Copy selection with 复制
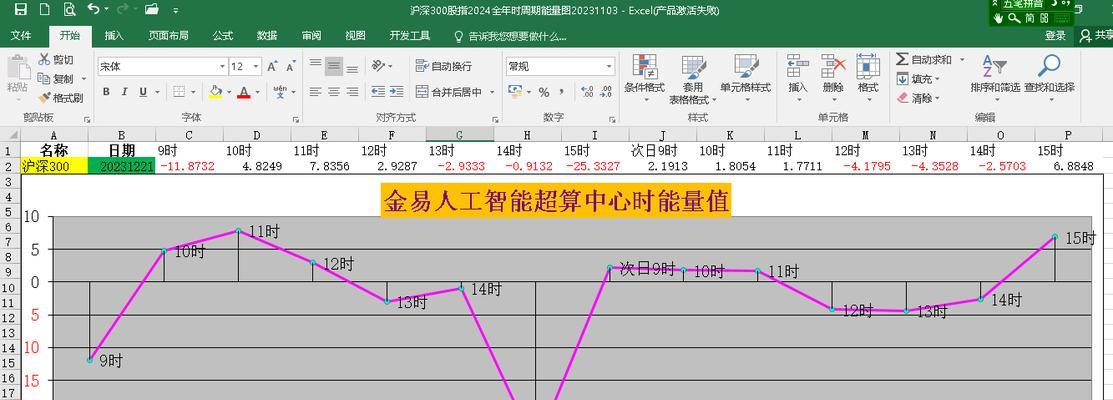 (56, 79)
